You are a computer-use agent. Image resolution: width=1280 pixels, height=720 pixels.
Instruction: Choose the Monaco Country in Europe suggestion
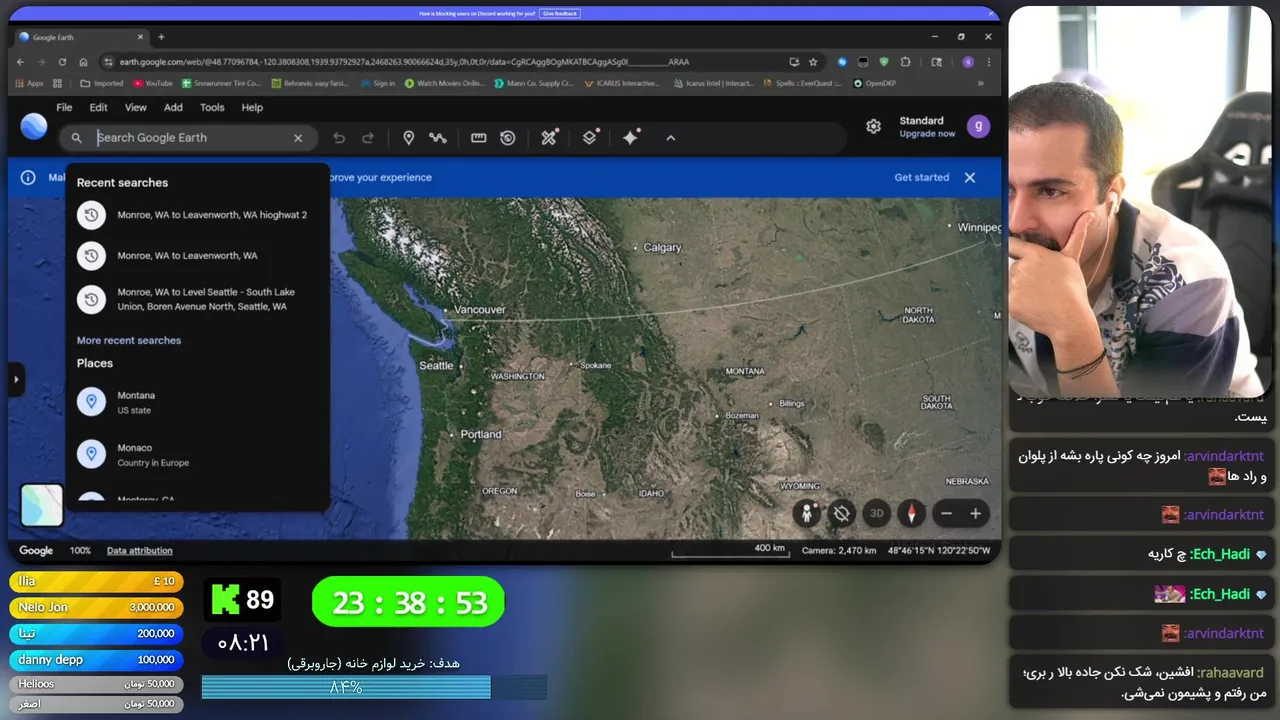tap(197, 455)
